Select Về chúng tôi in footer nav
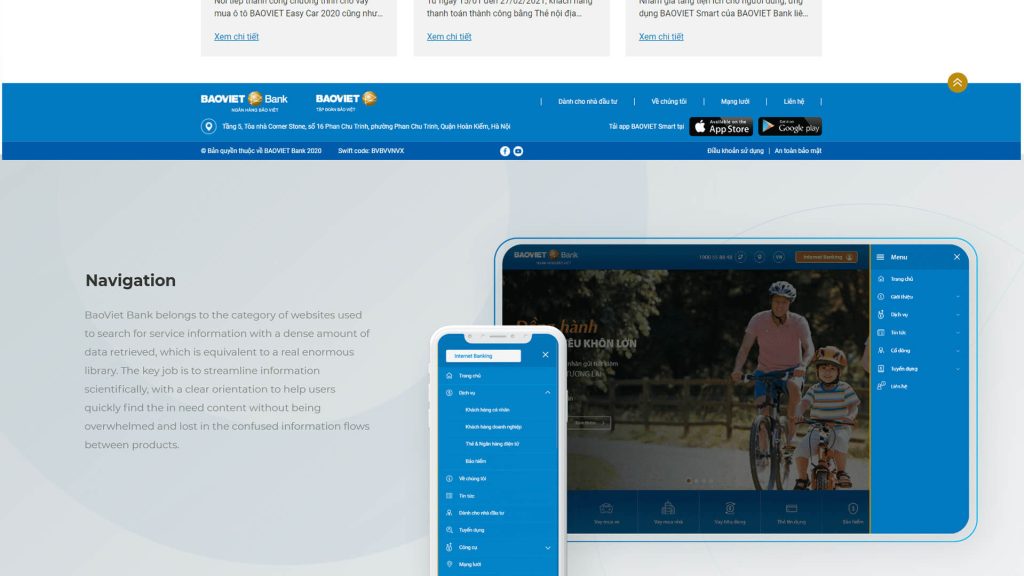 coord(669,102)
